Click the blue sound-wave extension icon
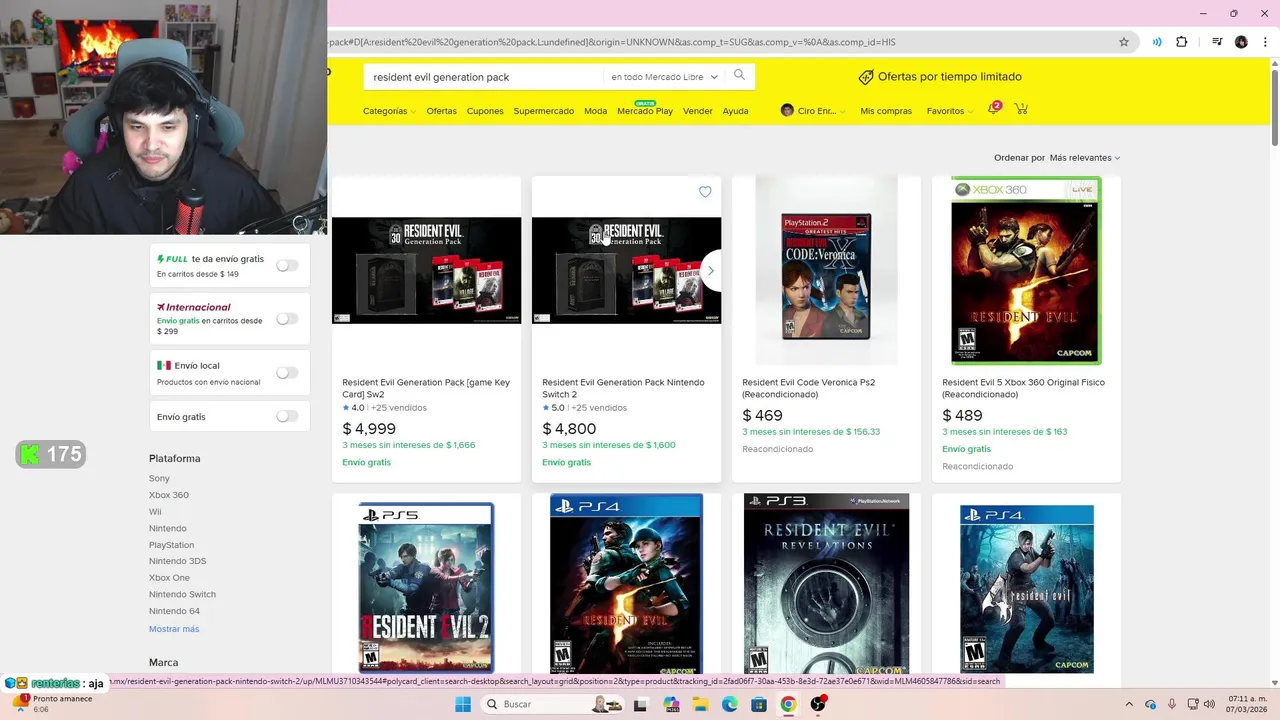The width and height of the screenshot is (1280, 720). (1157, 42)
